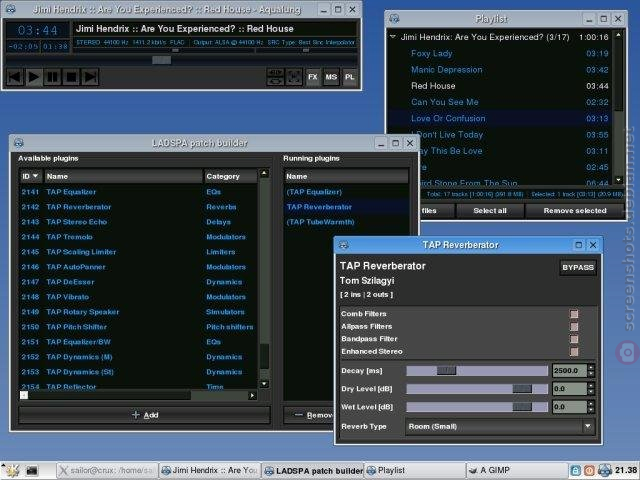Screen dimensions: 640x480
Task: Sort available plugins by Name column
Action: 123,176
